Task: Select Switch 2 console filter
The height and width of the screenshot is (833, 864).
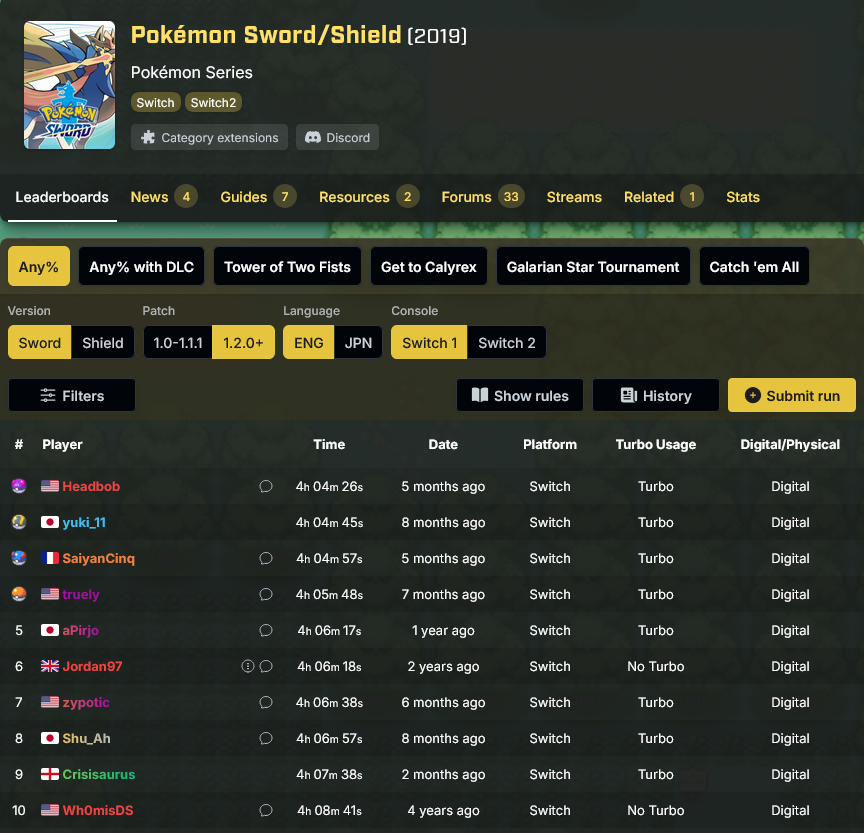Action: pos(506,342)
